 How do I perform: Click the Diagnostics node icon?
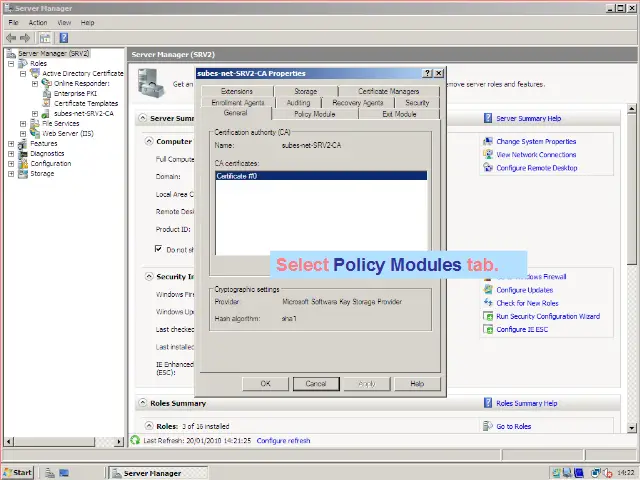point(23,153)
